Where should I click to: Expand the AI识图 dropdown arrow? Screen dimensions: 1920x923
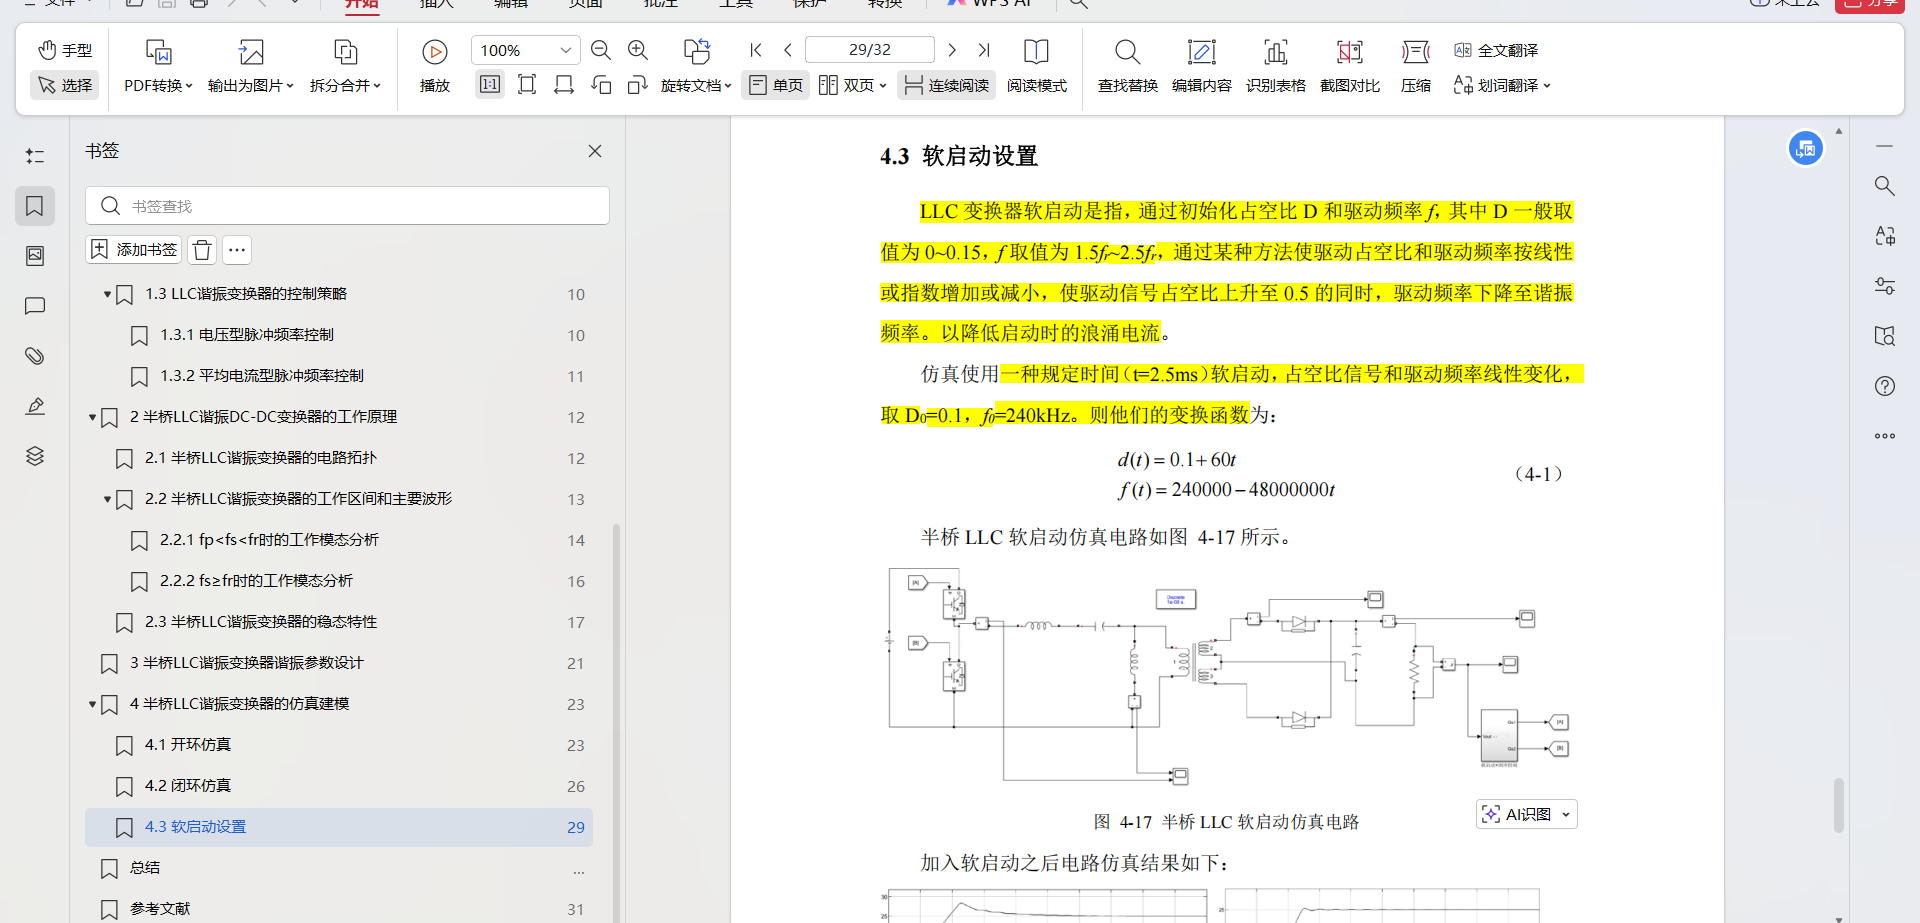pyautogui.click(x=1565, y=815)
